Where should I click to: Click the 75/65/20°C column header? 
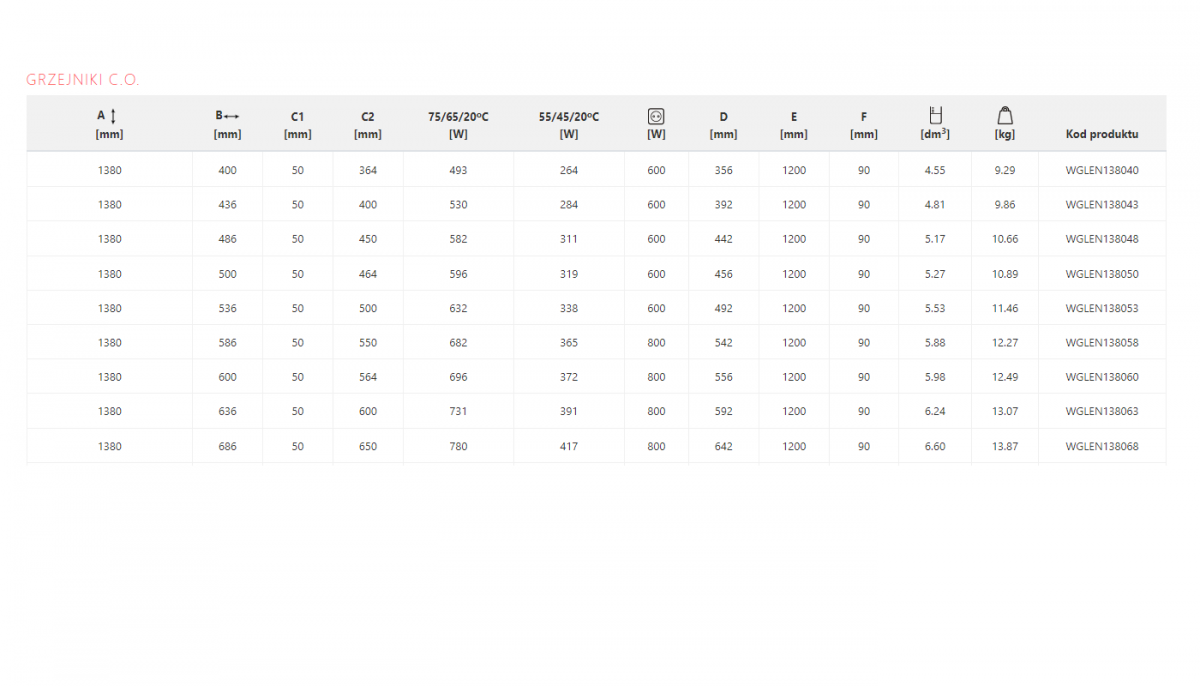458,117
